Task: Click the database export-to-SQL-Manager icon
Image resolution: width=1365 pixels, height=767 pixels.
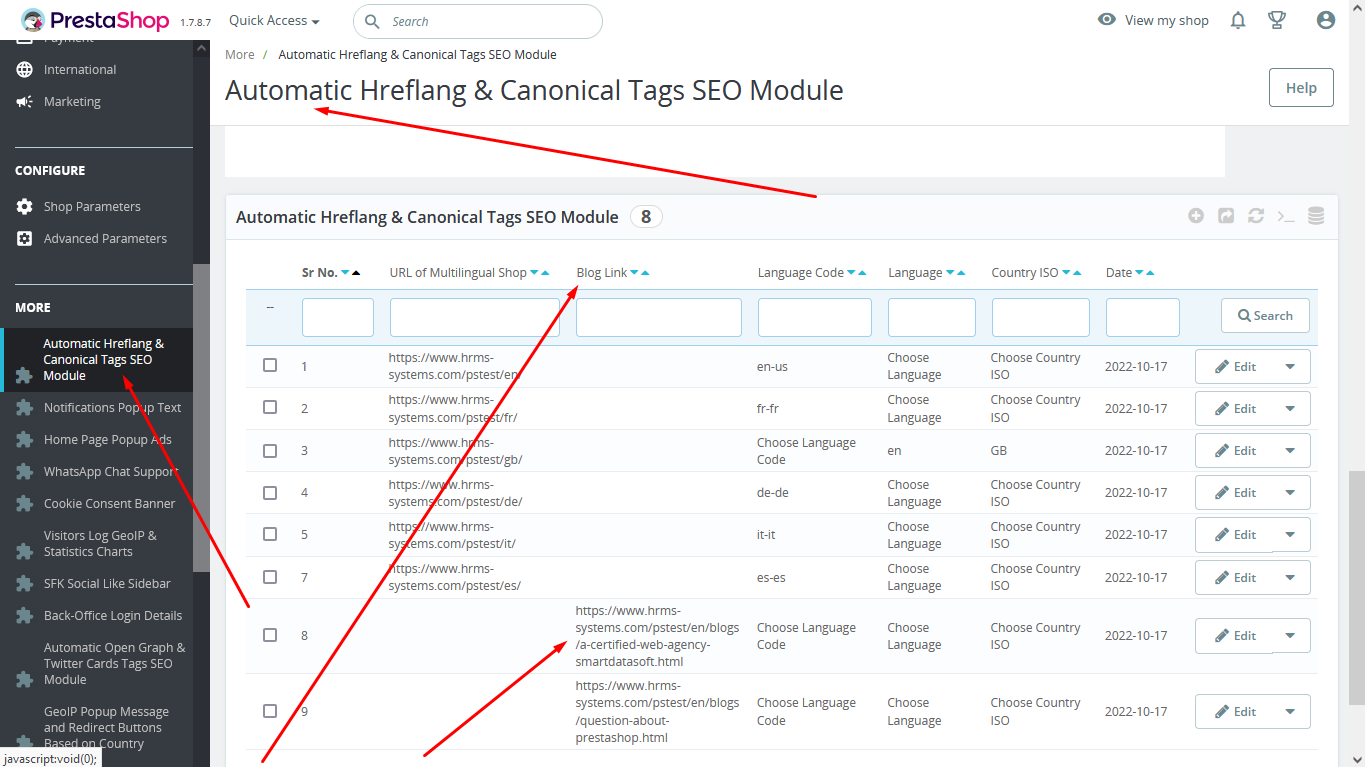Action: tap(1316, 216)
